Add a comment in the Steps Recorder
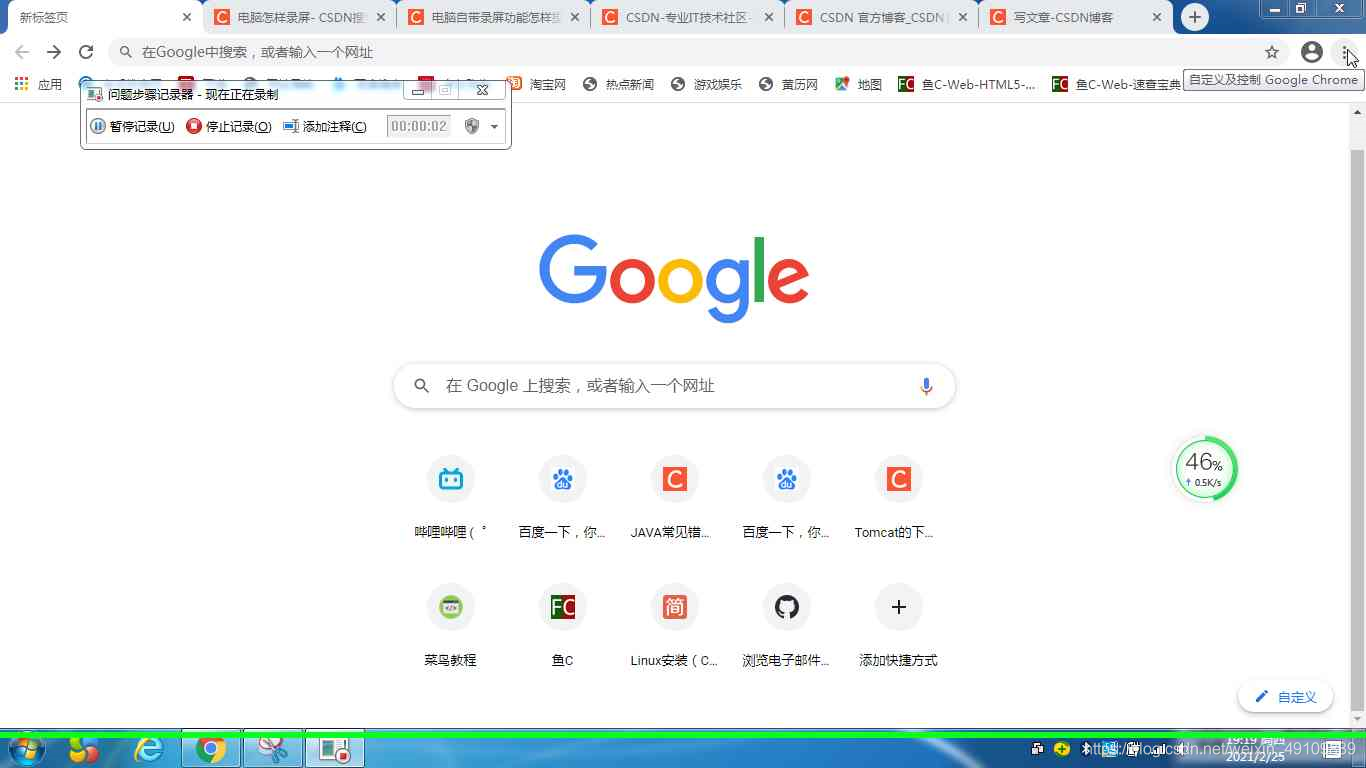Image resolution: width=1366 pixels, height=768 pixels. [325, 126]
